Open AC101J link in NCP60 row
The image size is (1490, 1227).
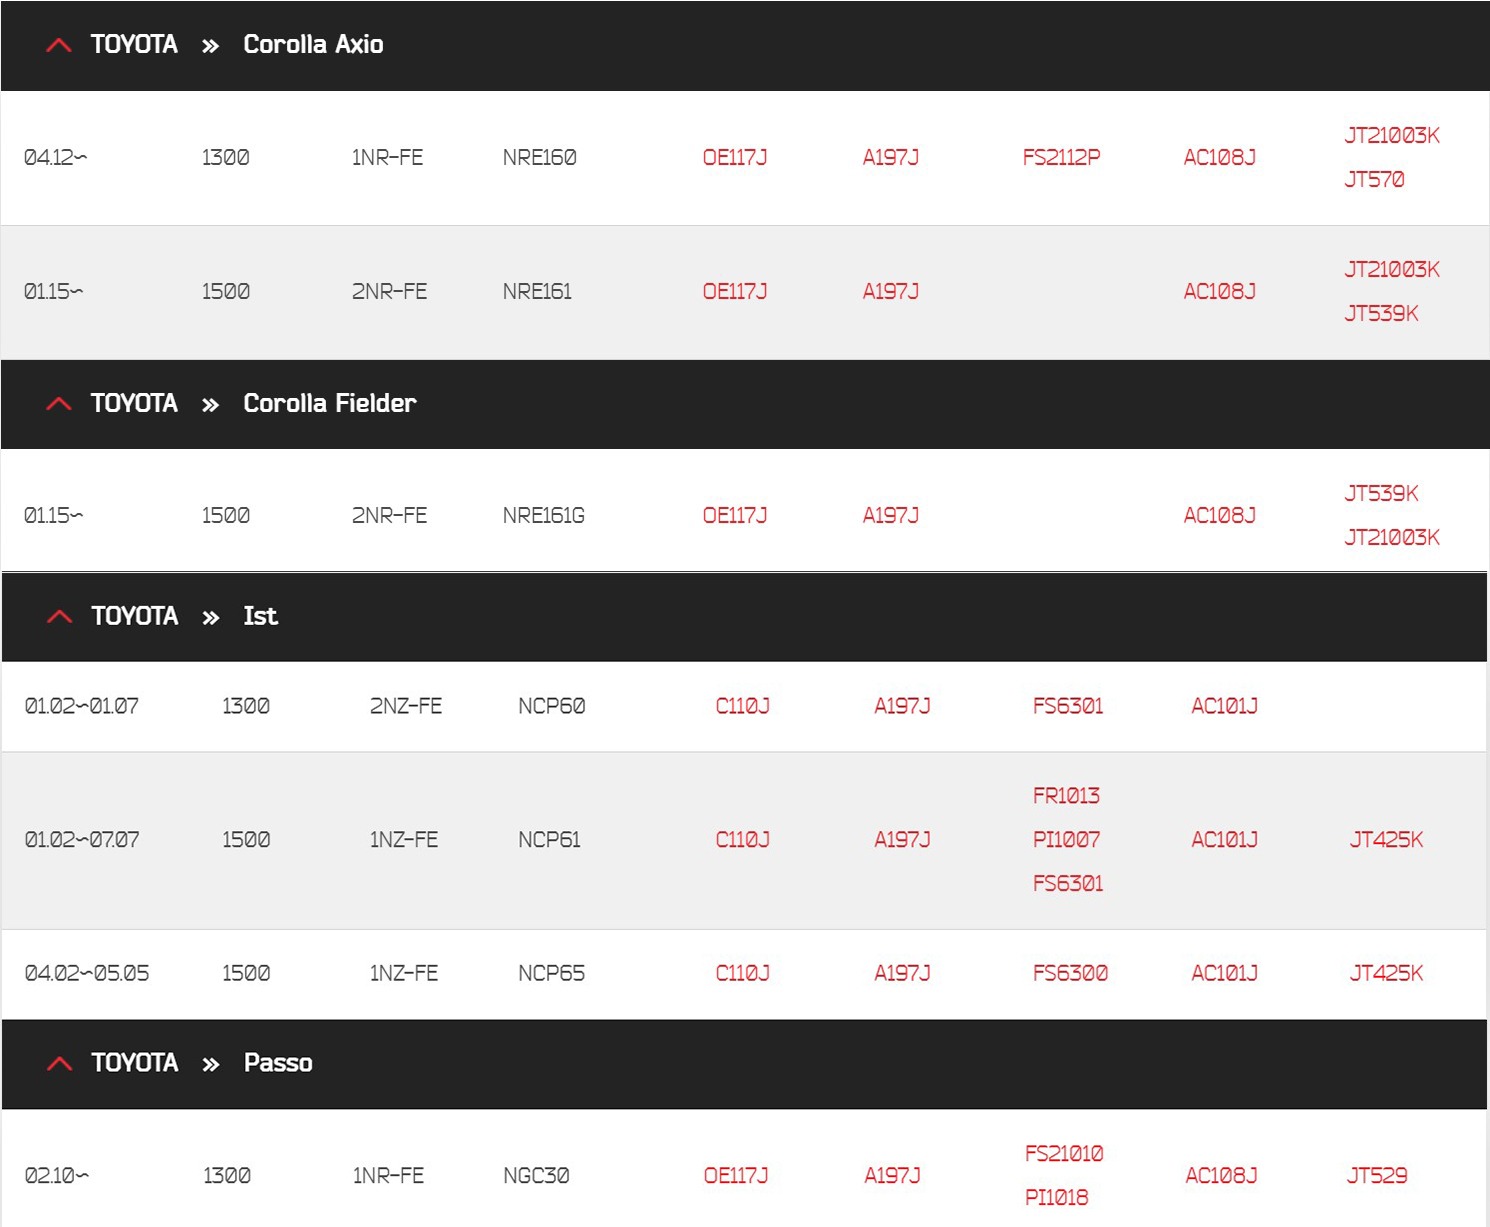1224,707
